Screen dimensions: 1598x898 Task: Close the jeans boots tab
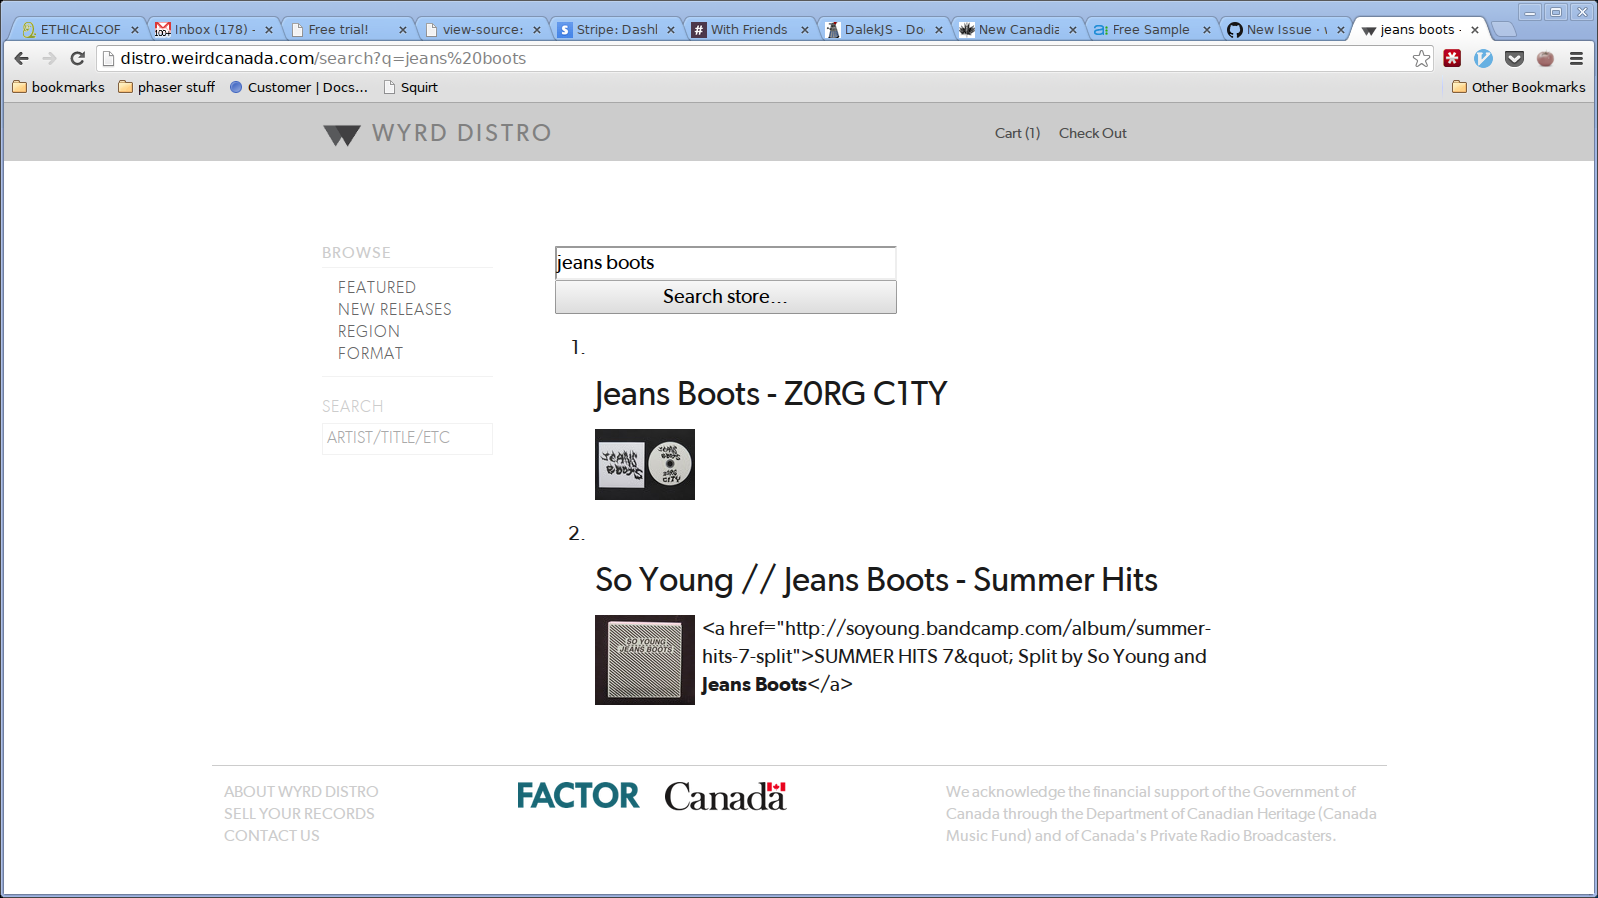point(1475,30)
